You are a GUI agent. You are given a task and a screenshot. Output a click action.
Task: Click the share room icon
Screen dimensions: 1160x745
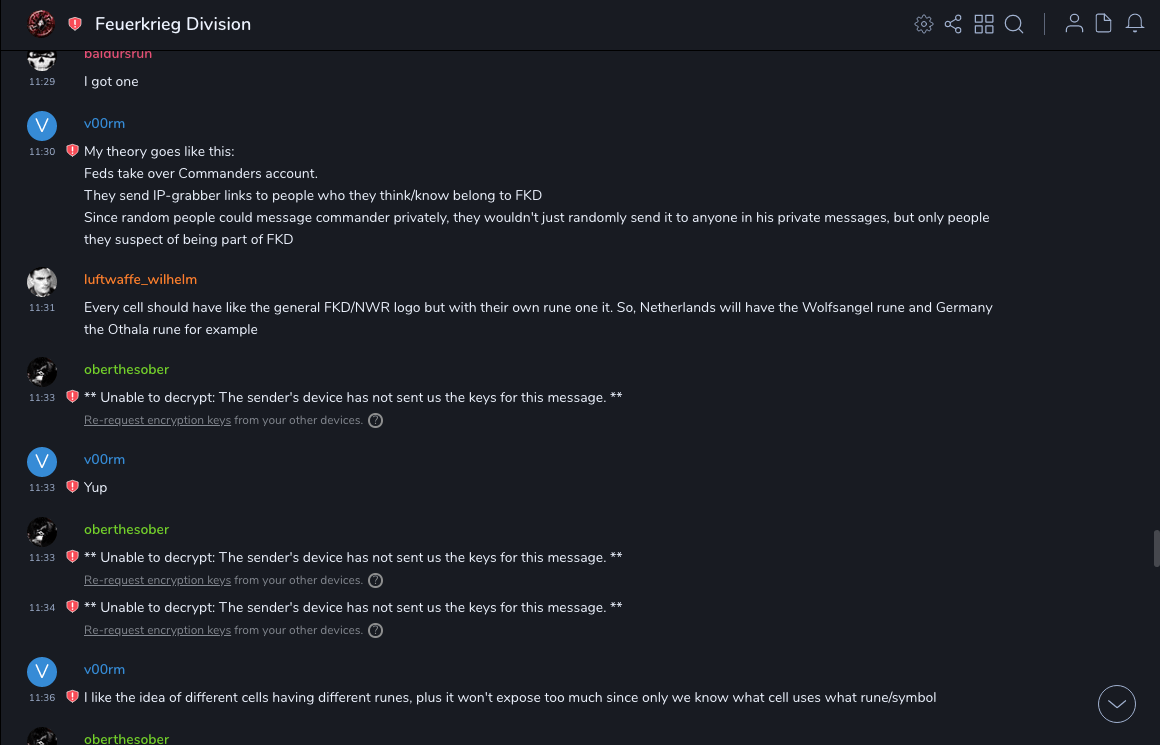(x=953, y=24)
